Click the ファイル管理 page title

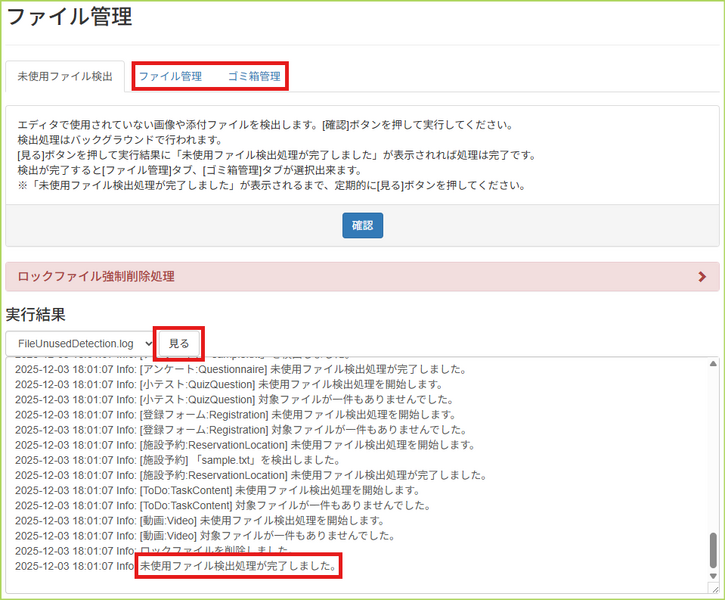(69, 17)
